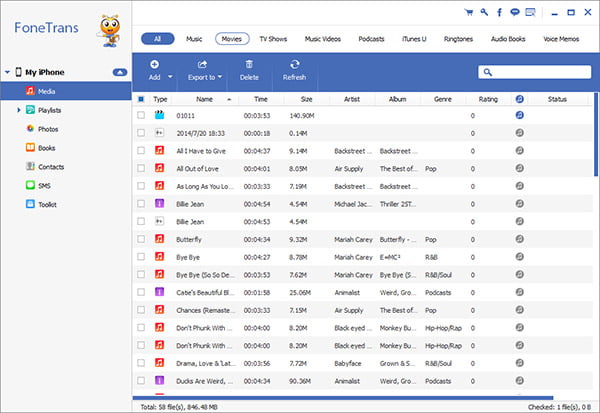Expand the Playlists tree node
This screenshot has width=600, height=413.
18,110
